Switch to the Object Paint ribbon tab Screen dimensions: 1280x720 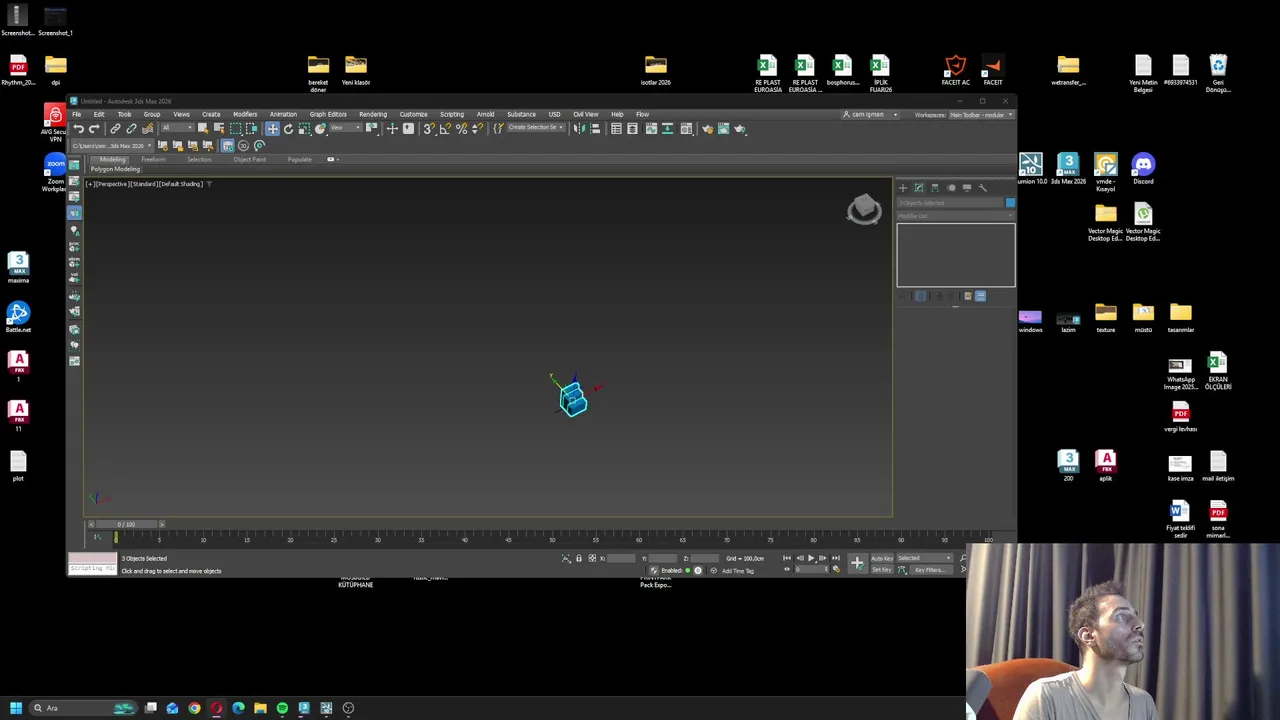coord(249,160)
